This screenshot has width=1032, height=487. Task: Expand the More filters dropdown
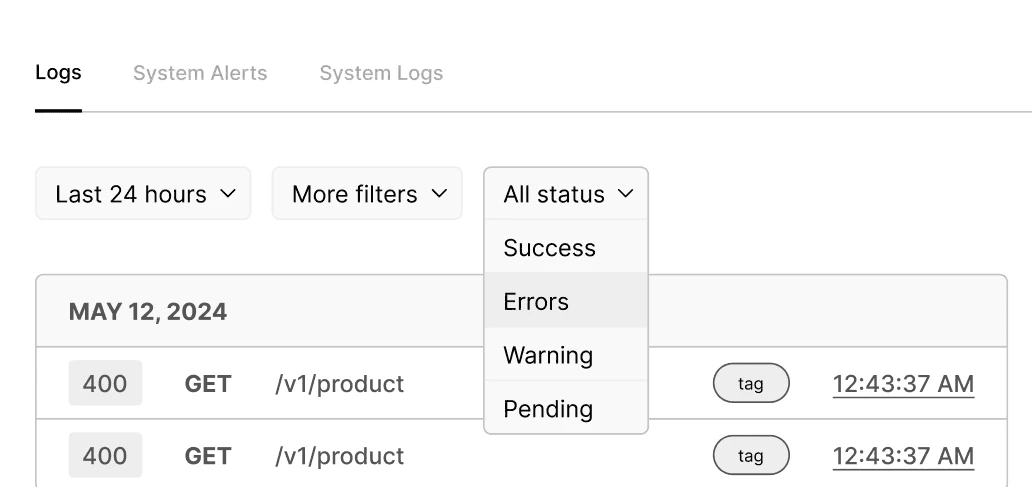367,194
